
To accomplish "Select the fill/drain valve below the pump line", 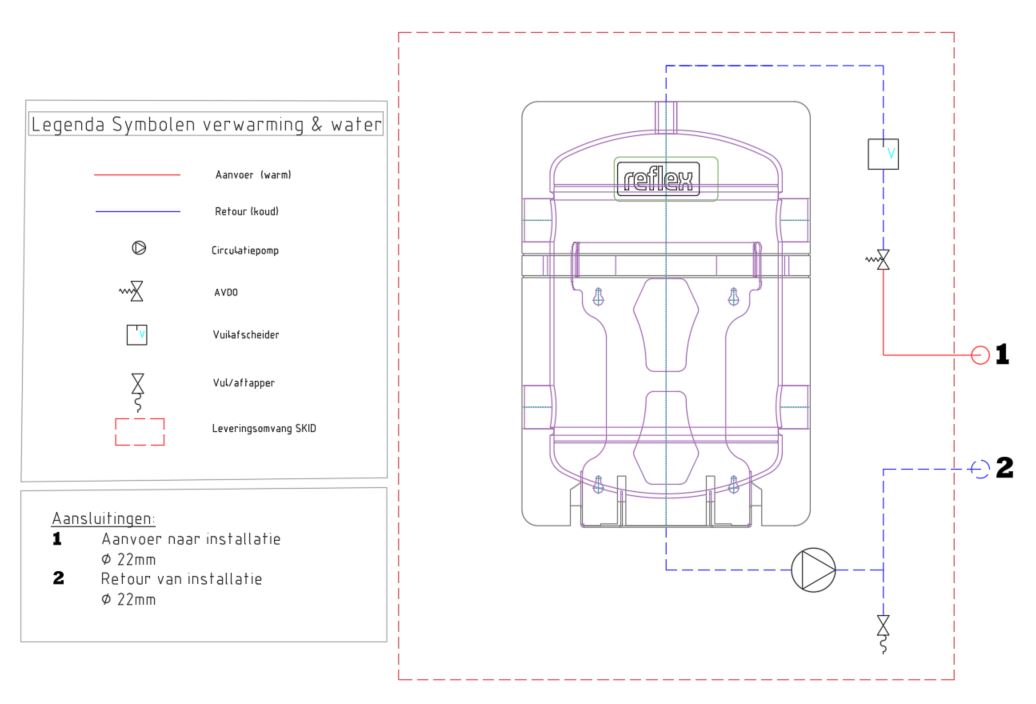I will point(883,634).
